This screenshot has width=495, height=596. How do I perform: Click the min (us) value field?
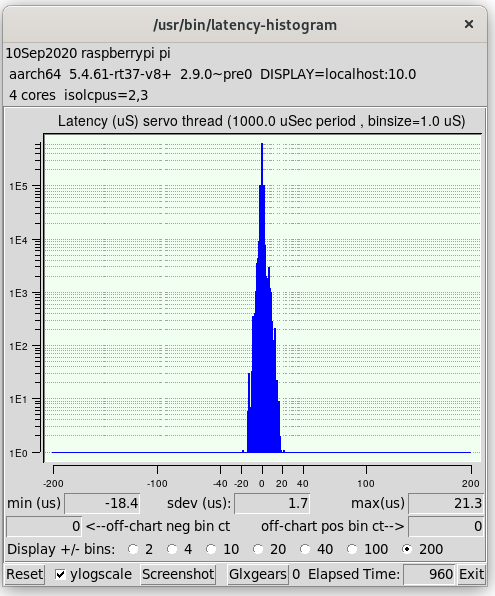click(102, 504)
